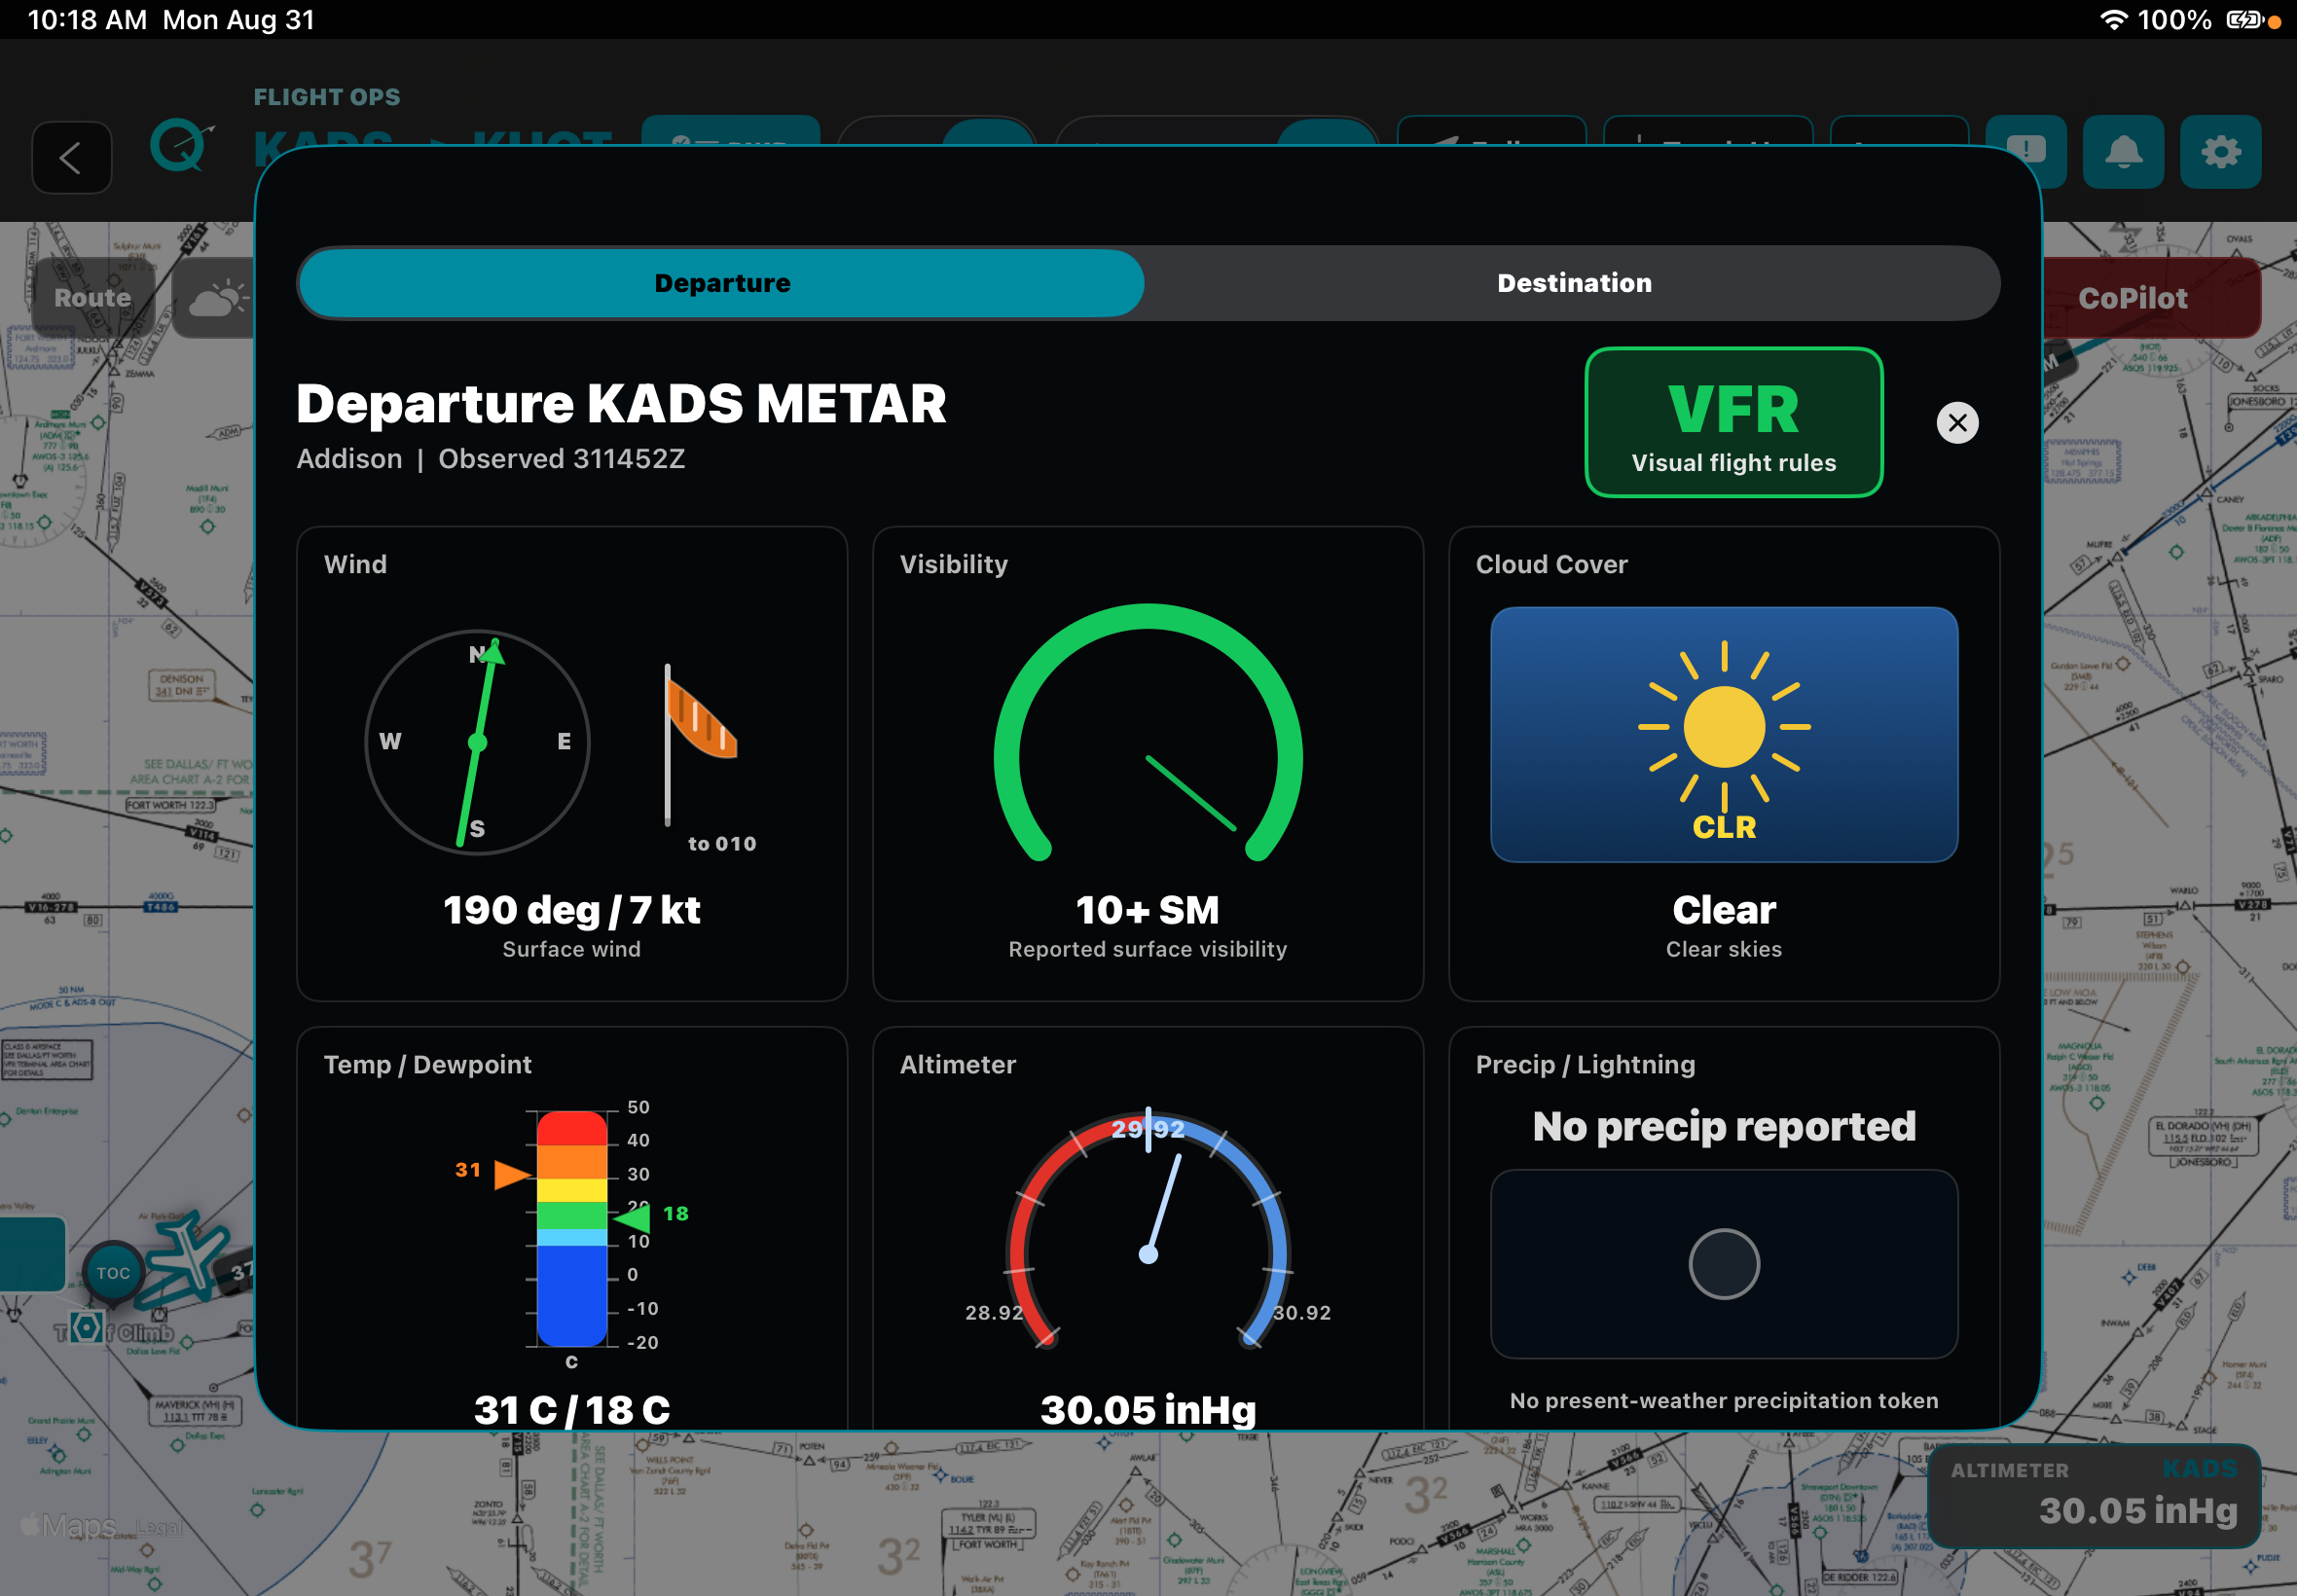
Task: Click the TOC waypoint marker on map
Action: [x=113, y=1273]
